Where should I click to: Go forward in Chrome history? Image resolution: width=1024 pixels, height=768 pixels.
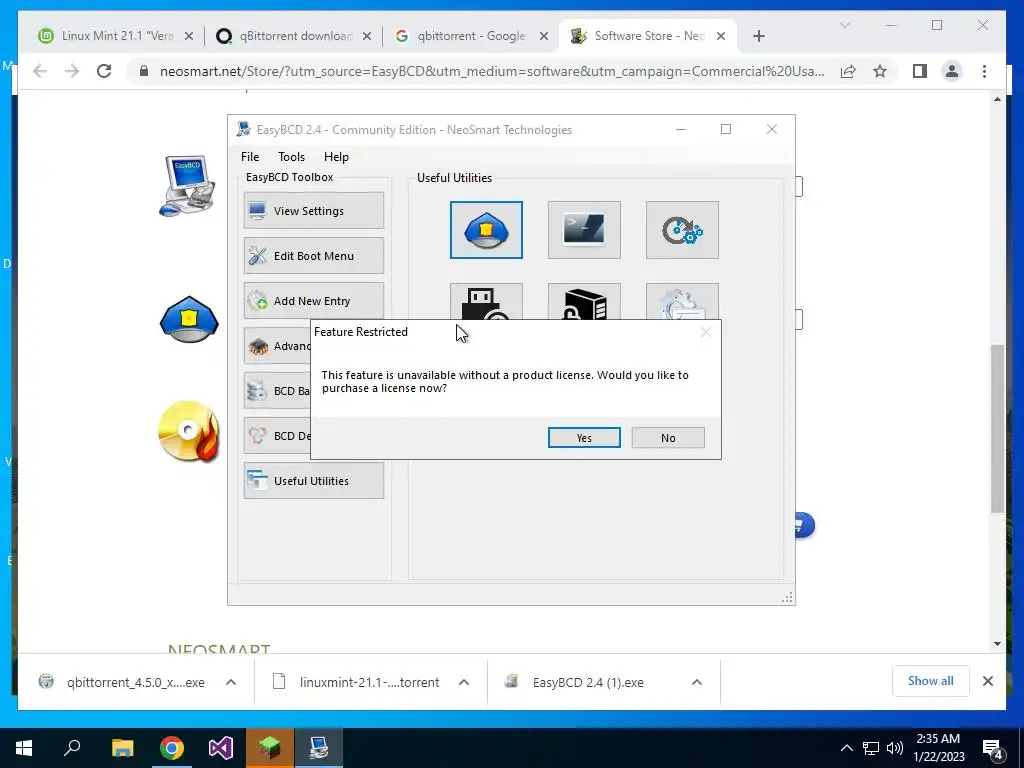(72, 71)
